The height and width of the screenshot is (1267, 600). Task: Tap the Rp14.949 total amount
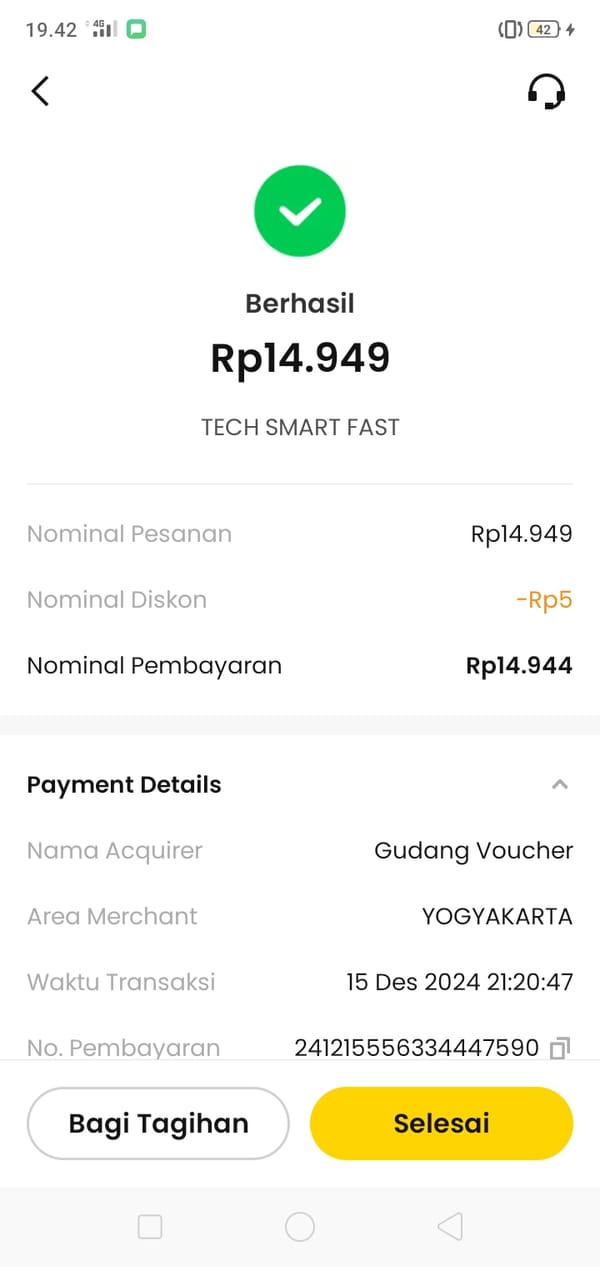point(300,358)
